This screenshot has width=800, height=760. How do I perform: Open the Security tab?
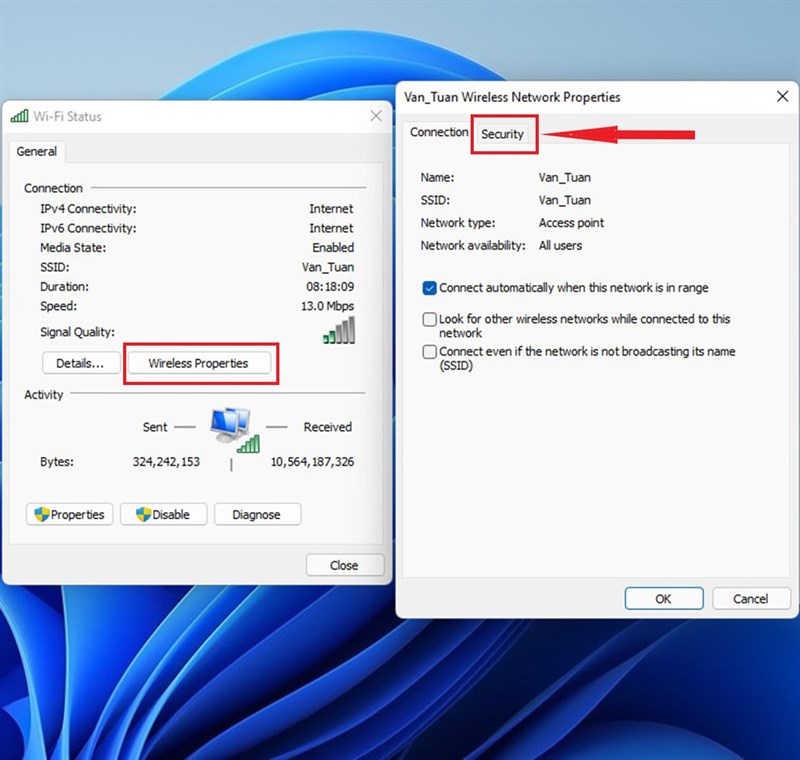click(503, 134)
